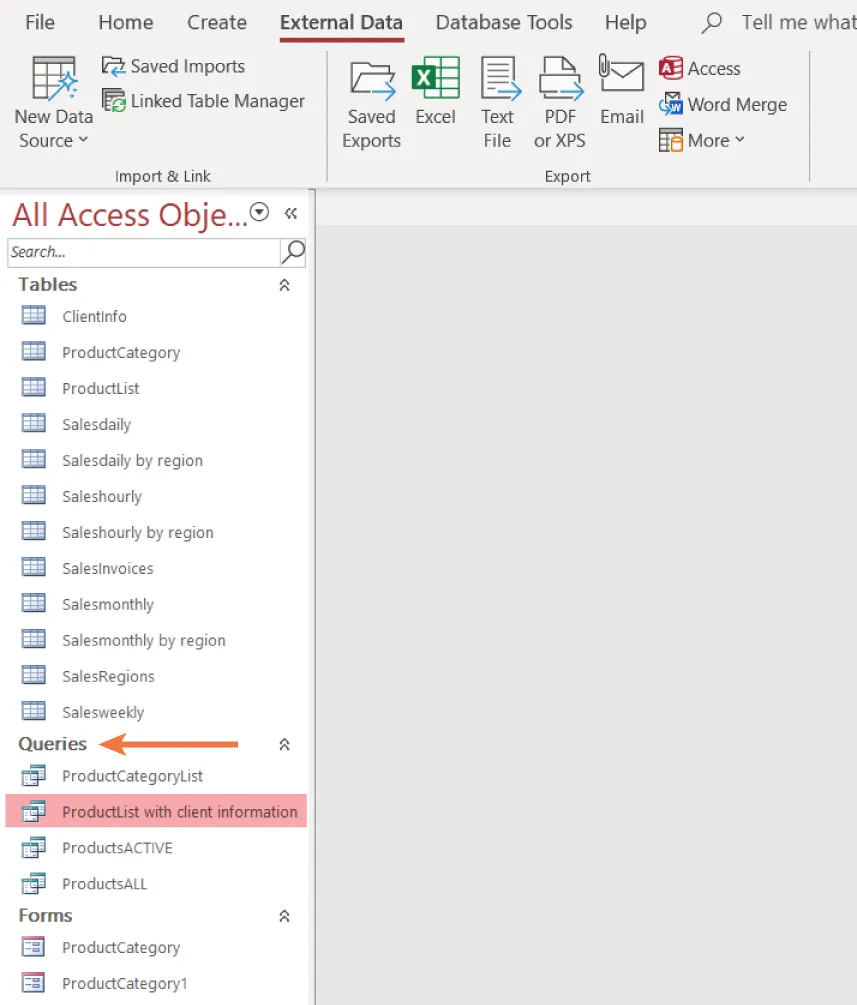Screen dimensions: 857x1005
Task: Start a Word Merge
Action: point(723,104)
